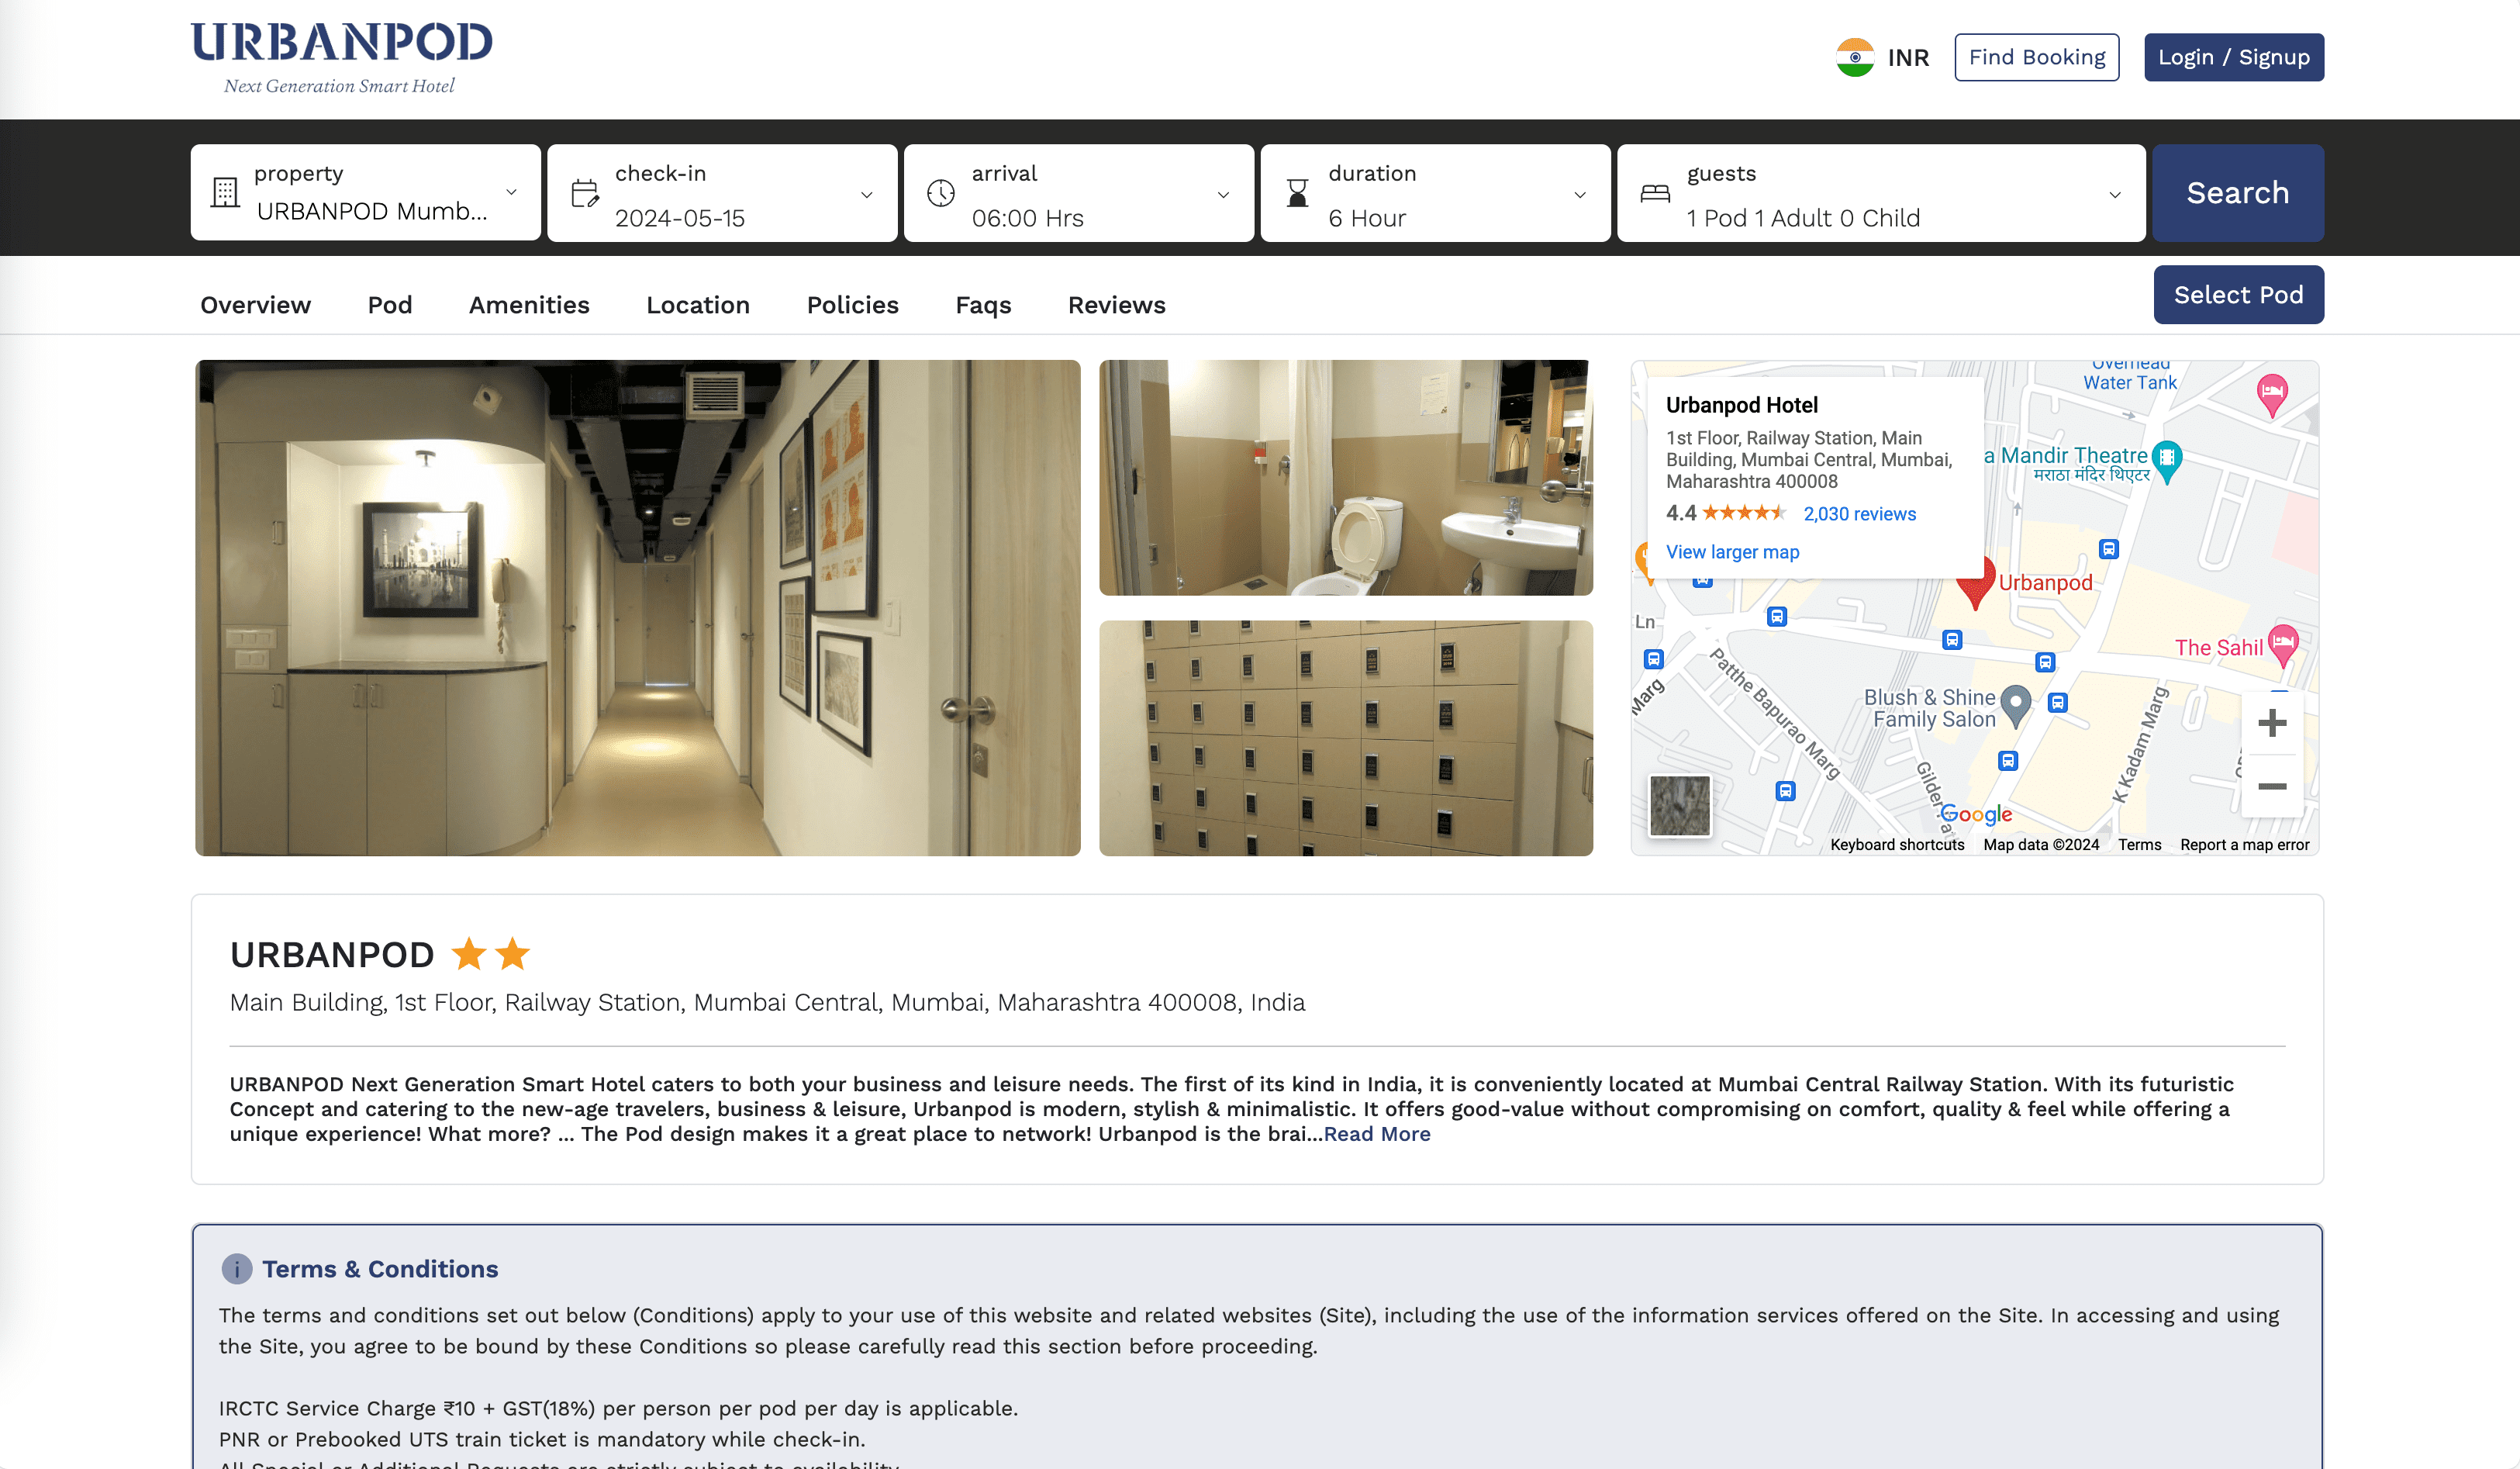2520x1469 pixels.
Task: Click Read More hotel description link
Action: point(1377,1135)
